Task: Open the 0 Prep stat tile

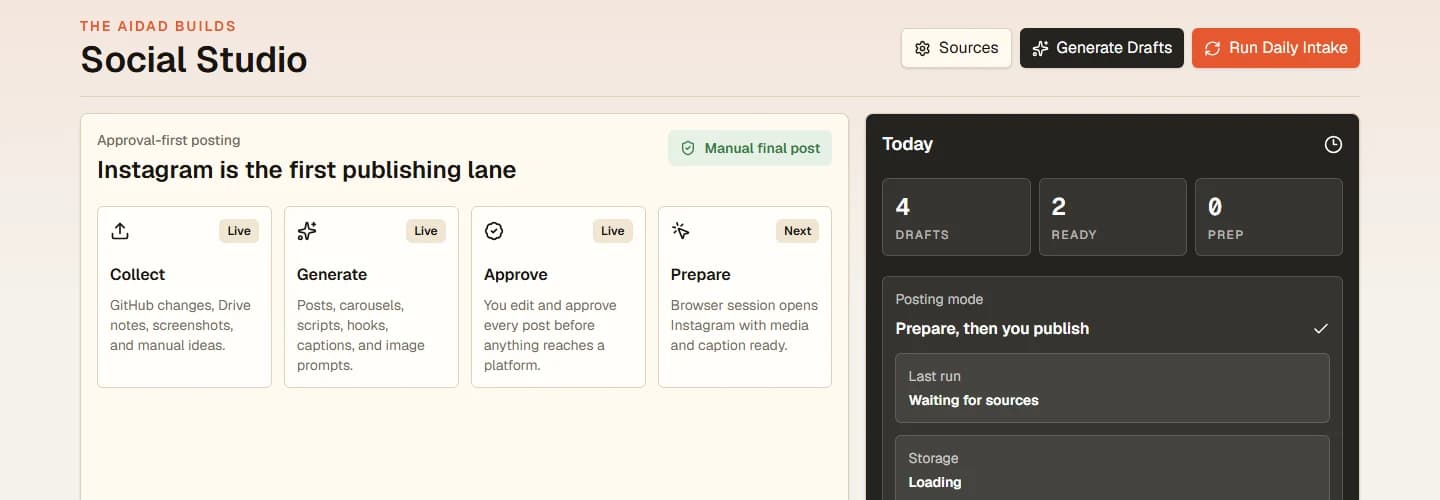Action: tap(1269, 217)
